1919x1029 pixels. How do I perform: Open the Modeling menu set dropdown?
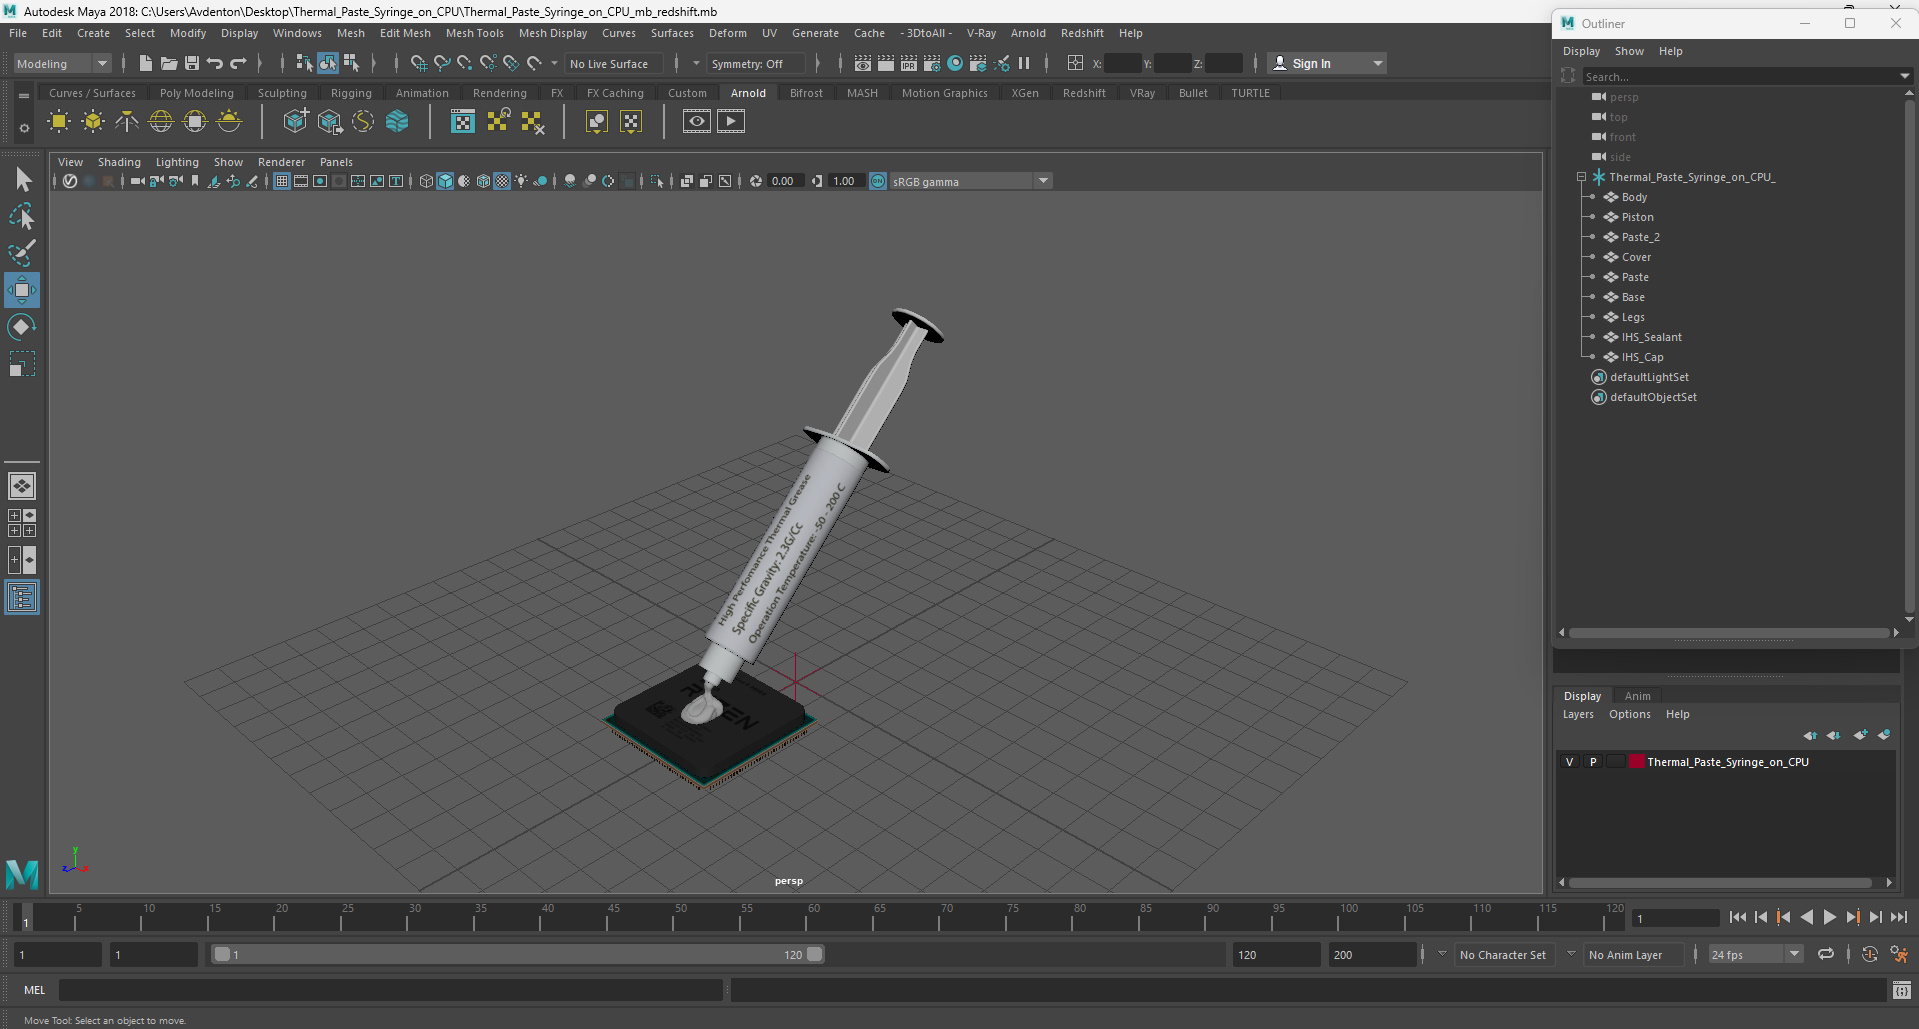(x=62, y=63)
